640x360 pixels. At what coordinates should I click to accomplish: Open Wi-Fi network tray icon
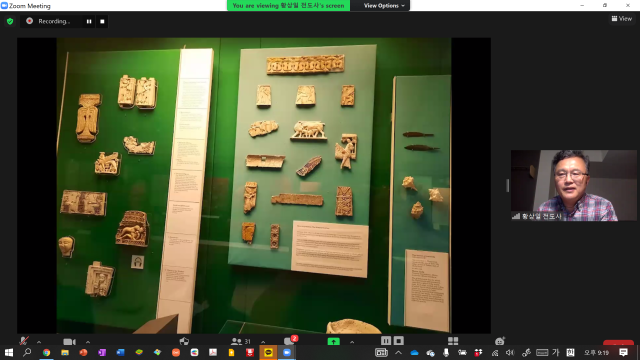(x=495, y=353)
